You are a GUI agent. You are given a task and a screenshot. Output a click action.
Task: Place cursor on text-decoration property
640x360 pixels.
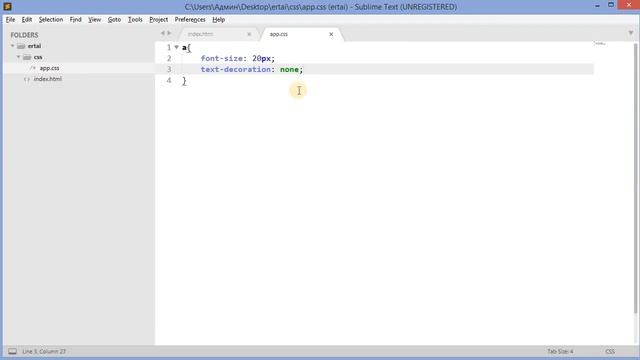(x=236, y=69)
